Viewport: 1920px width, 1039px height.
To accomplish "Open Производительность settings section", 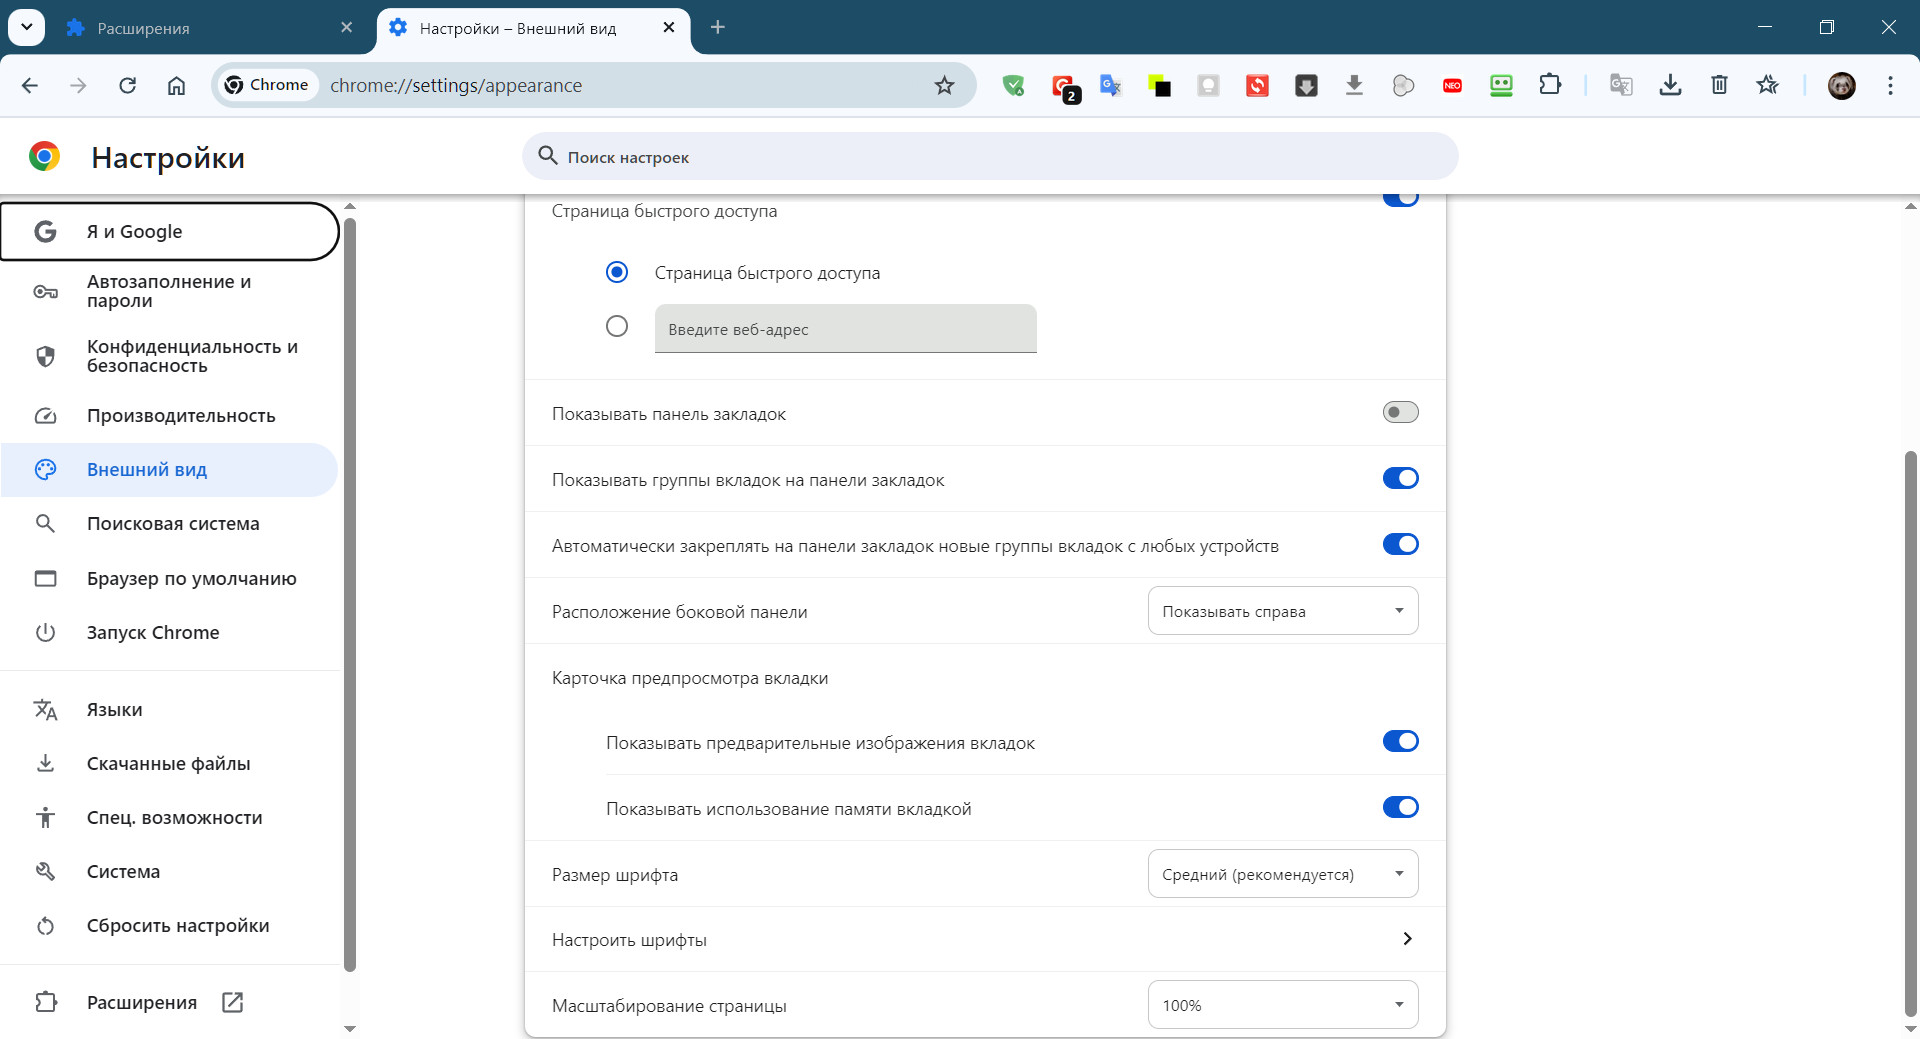I will (x=170, y=416).
